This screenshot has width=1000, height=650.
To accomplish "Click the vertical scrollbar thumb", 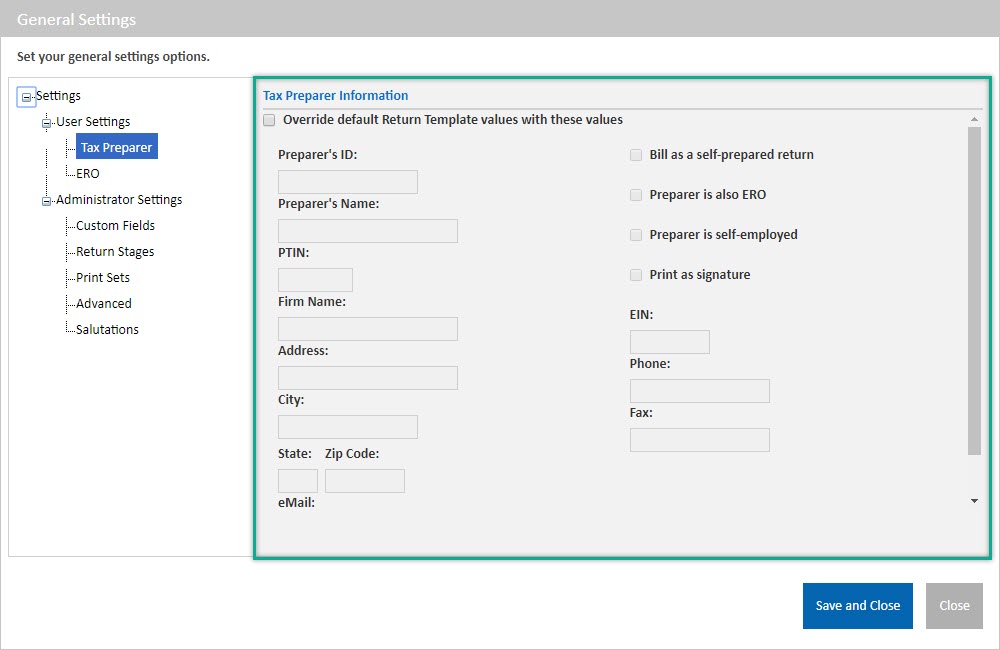I will 974,291.
